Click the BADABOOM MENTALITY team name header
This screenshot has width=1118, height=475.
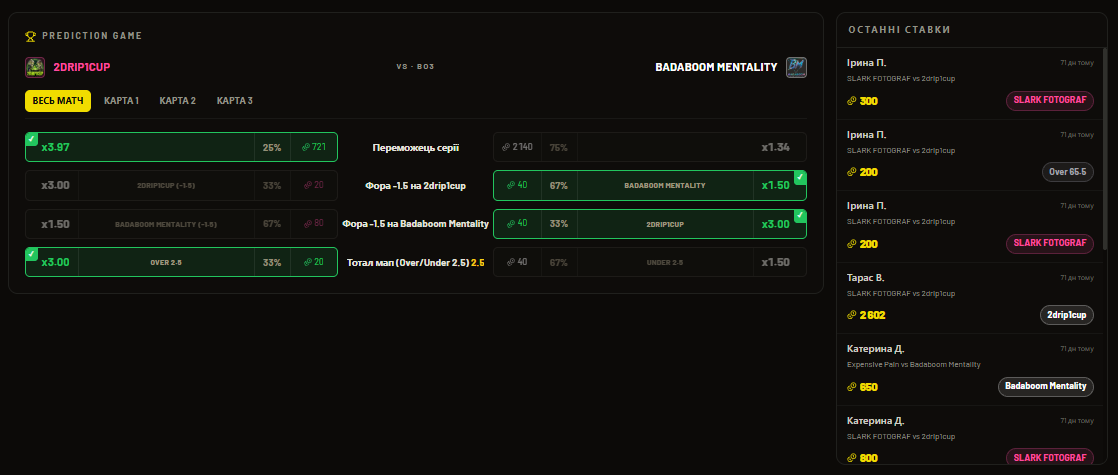716,67
